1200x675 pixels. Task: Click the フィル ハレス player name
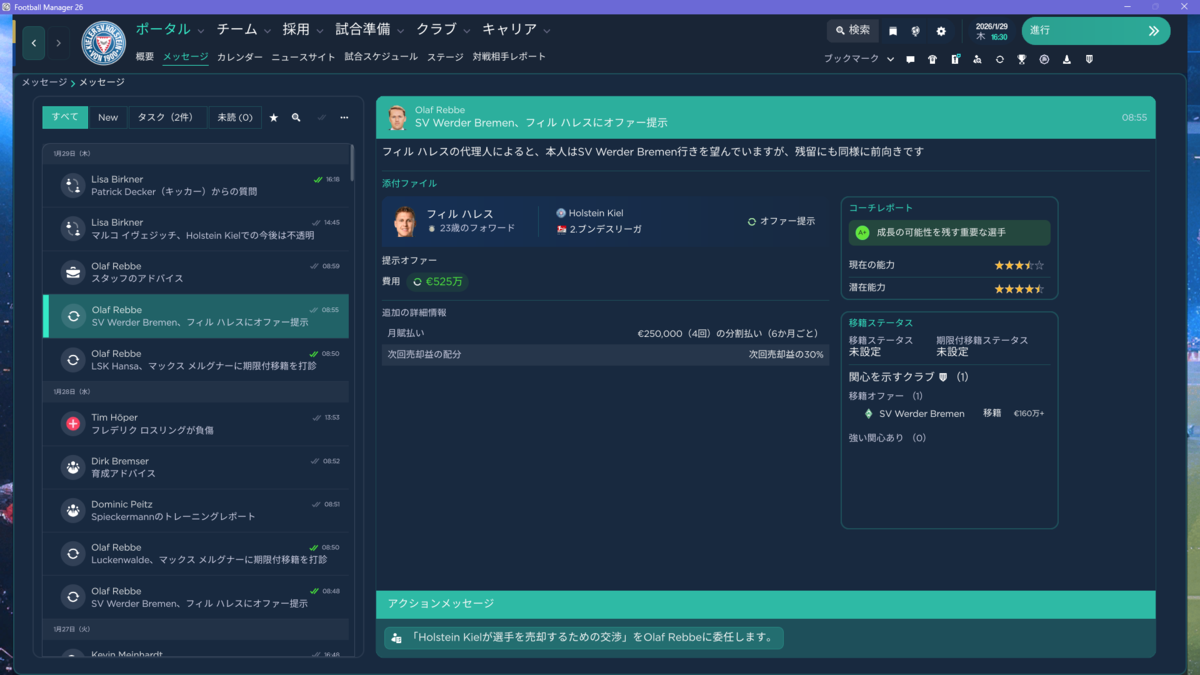coord(460,214)
